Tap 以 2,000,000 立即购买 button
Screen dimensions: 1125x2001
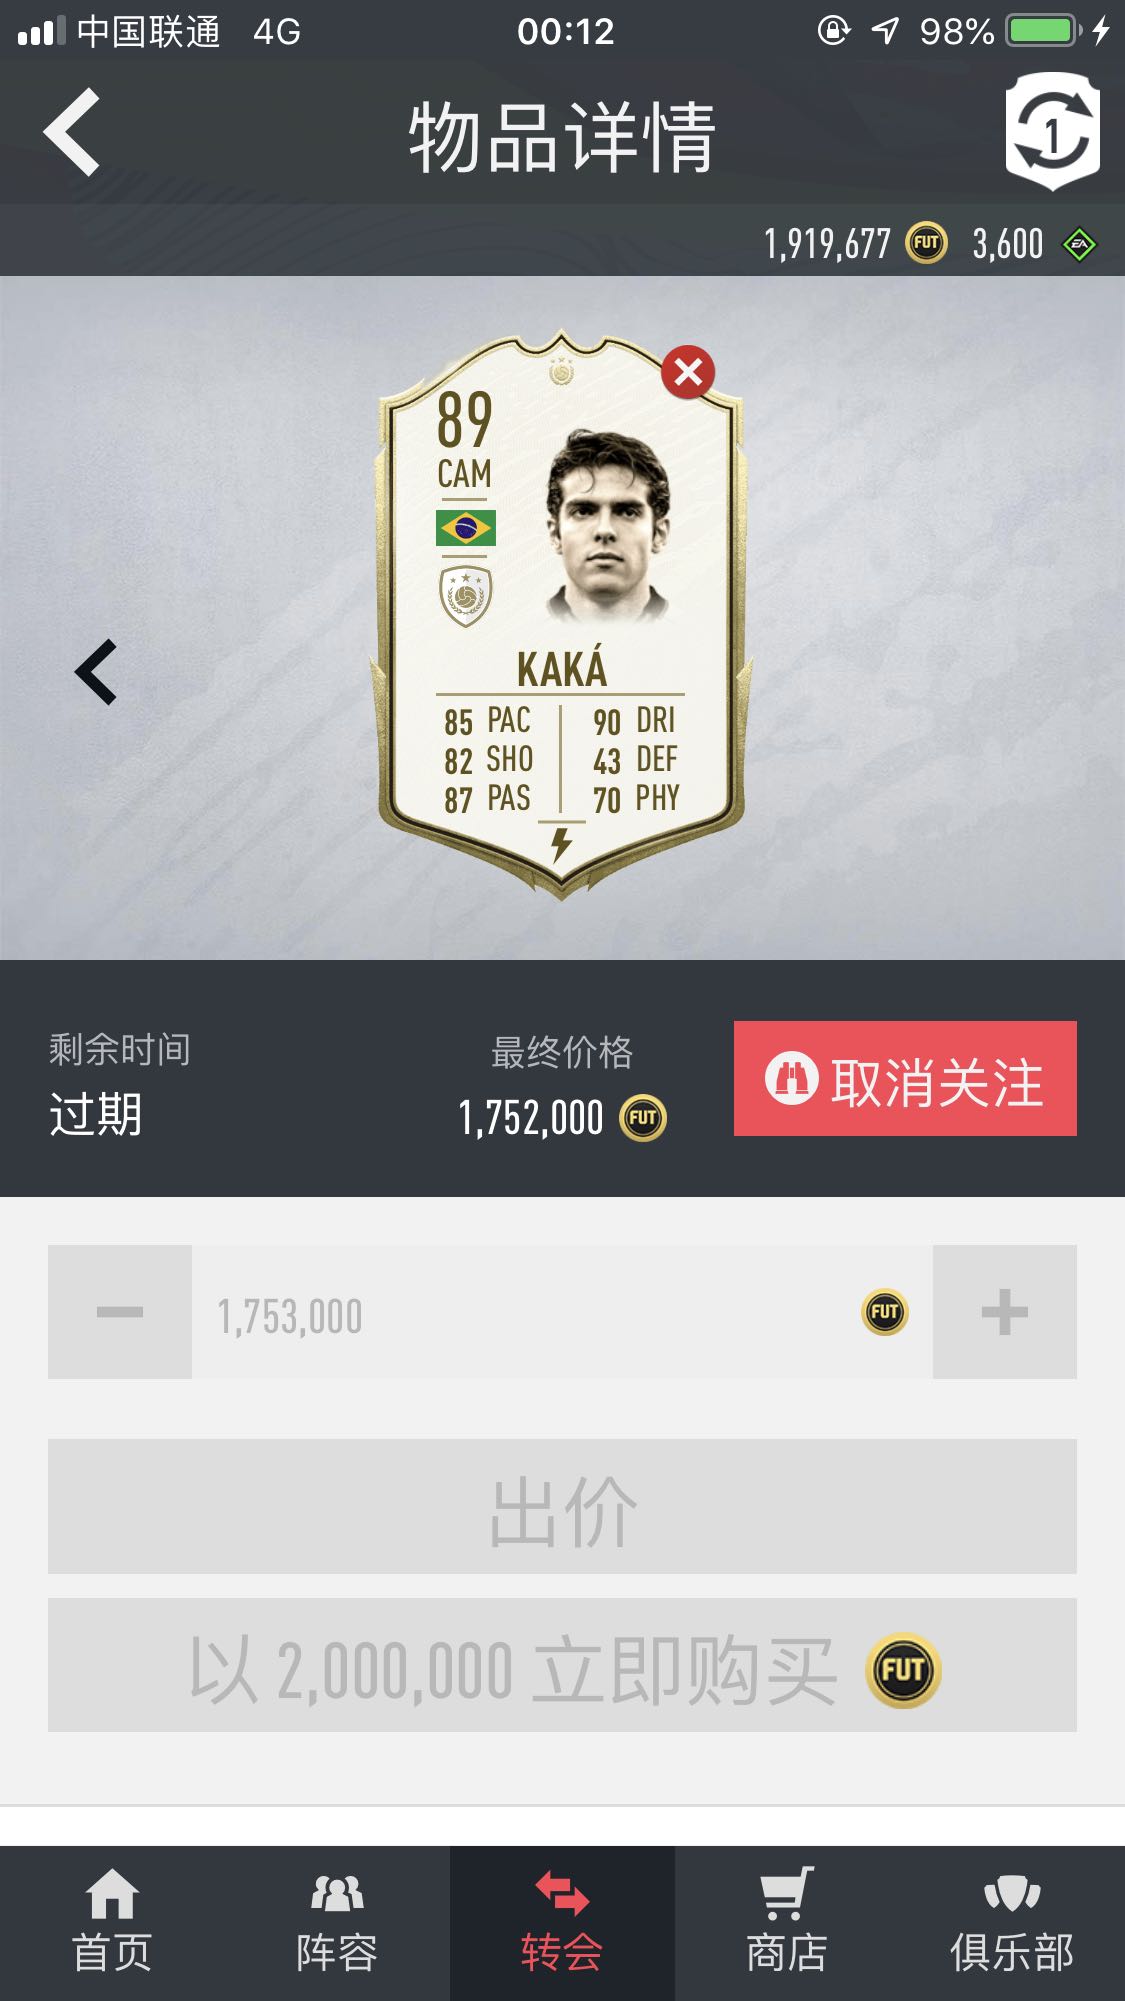(562, 1665)
